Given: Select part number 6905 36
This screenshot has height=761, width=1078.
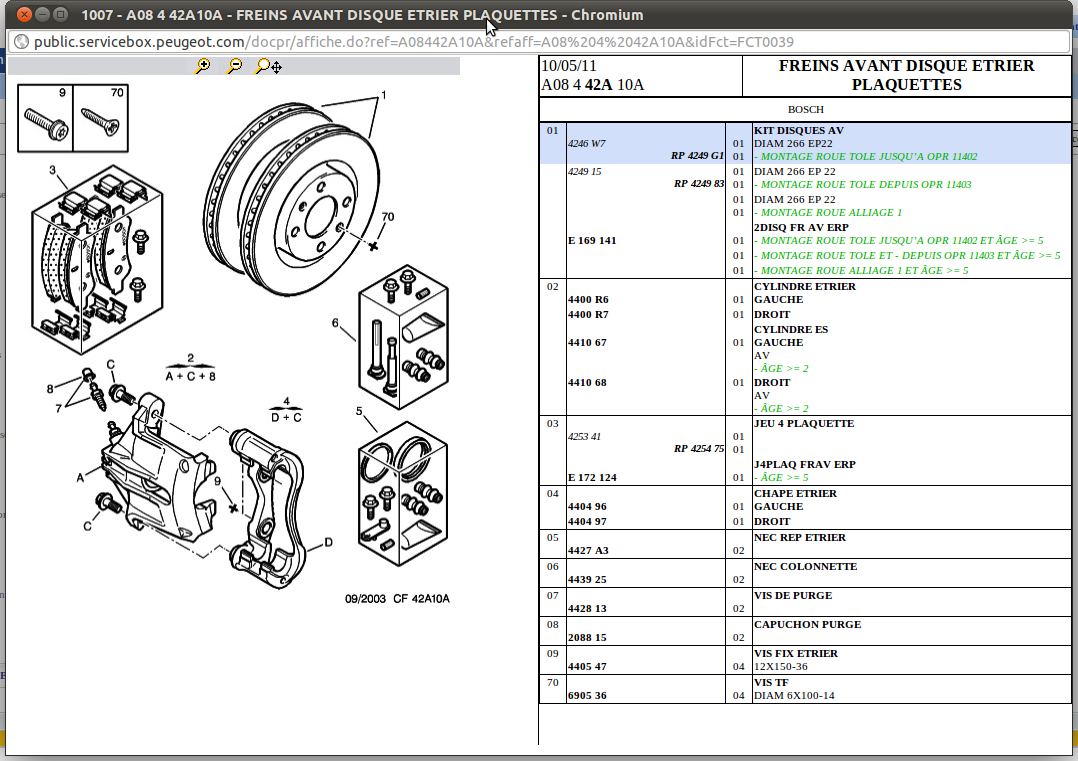Looking at the screenshot, I should point(587,695).
